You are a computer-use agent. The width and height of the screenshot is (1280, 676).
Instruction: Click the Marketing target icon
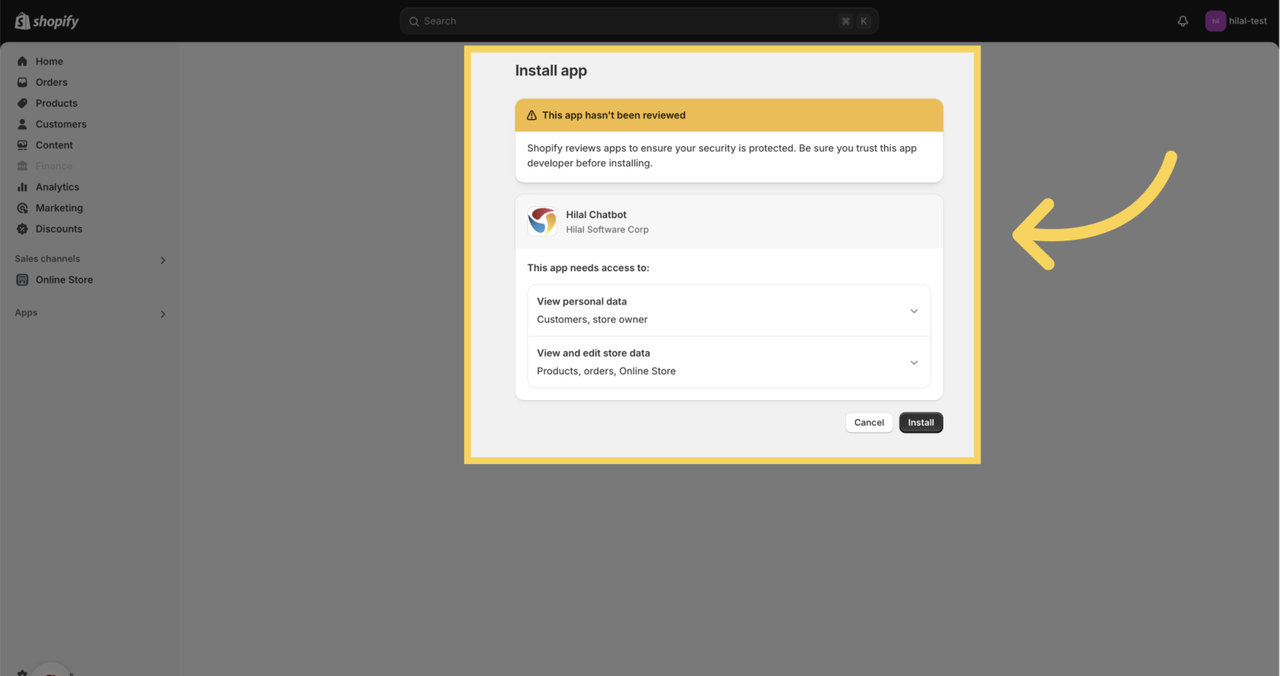pyautogui.click(x=22, y=208)
